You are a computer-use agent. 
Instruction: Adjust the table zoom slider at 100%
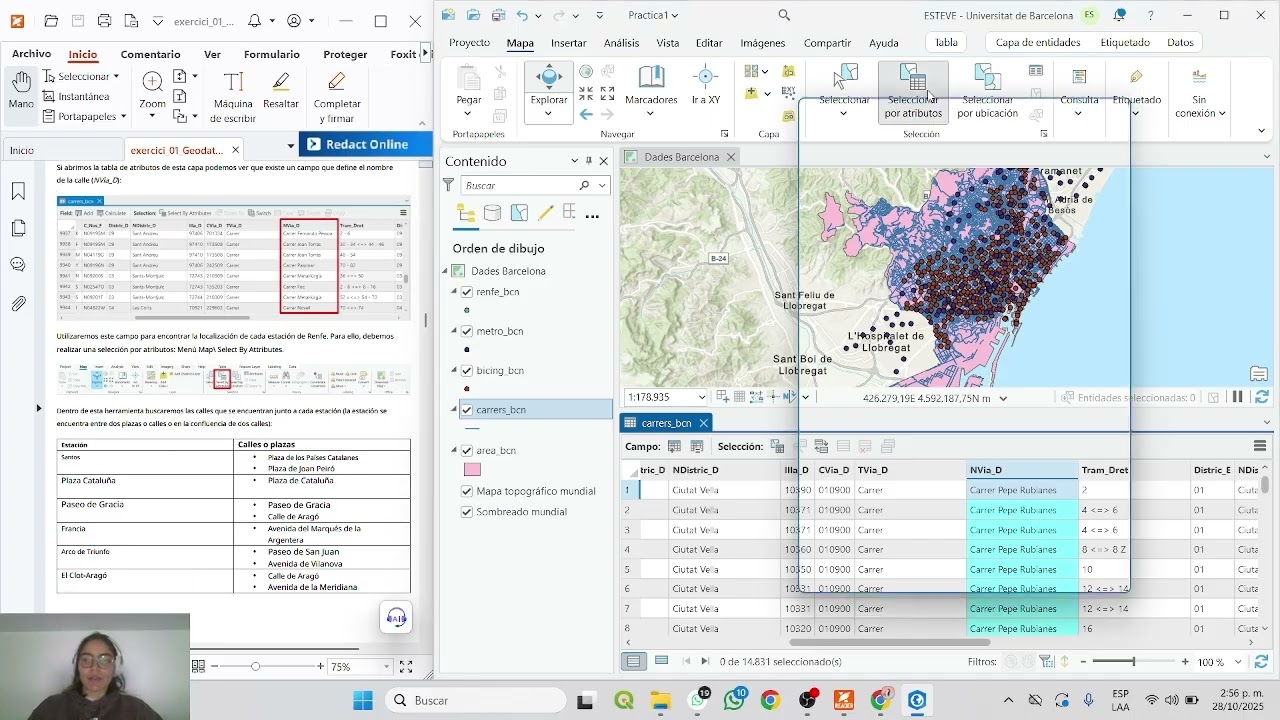(x=1133, y=662)
